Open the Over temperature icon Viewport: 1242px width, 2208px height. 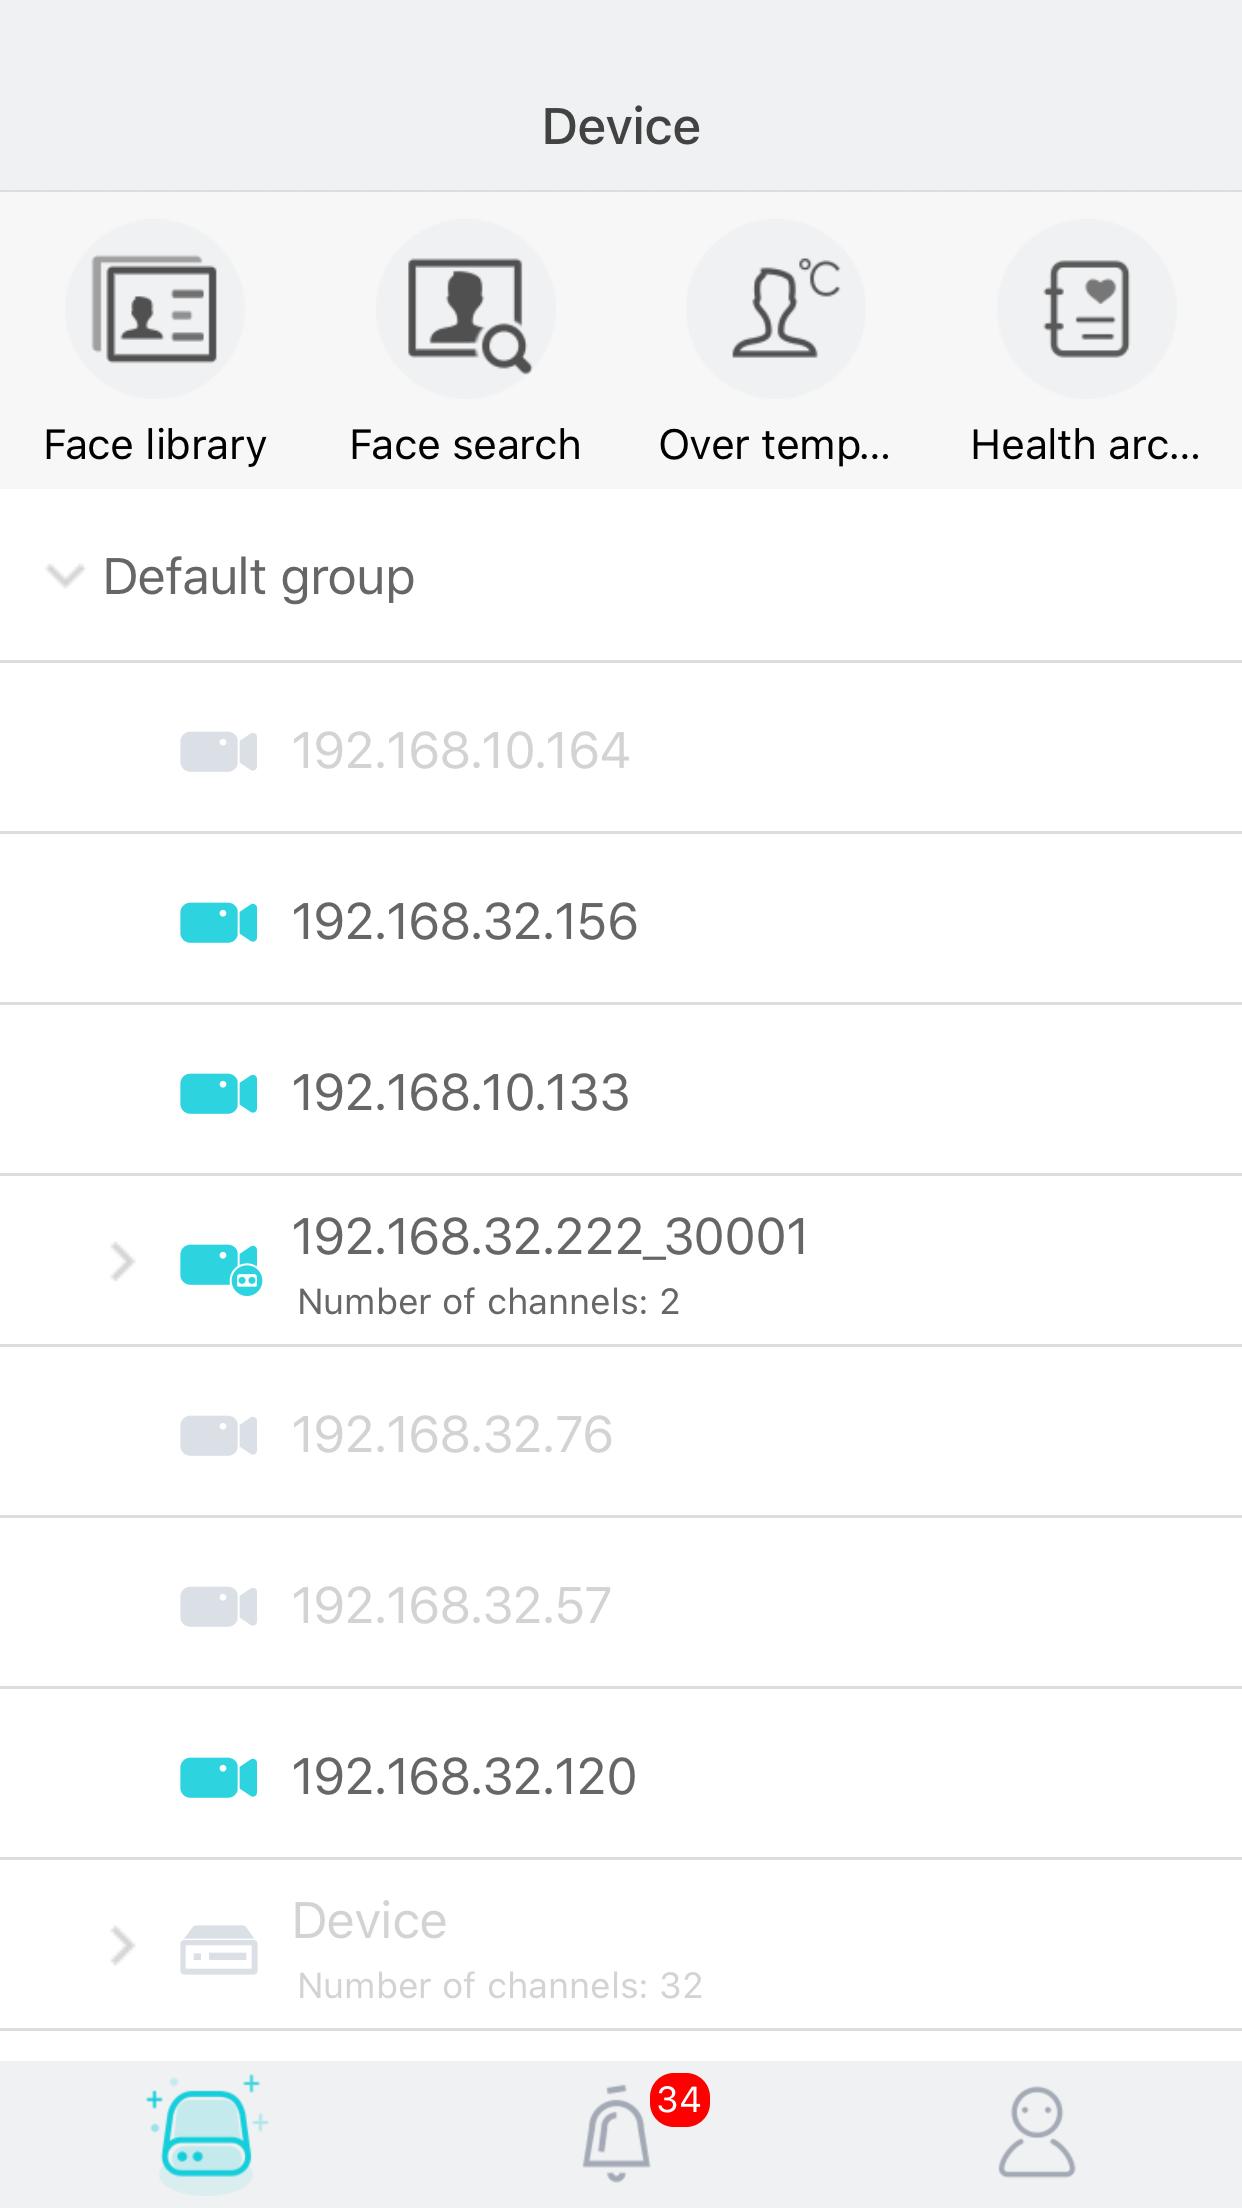pos(776,309)
